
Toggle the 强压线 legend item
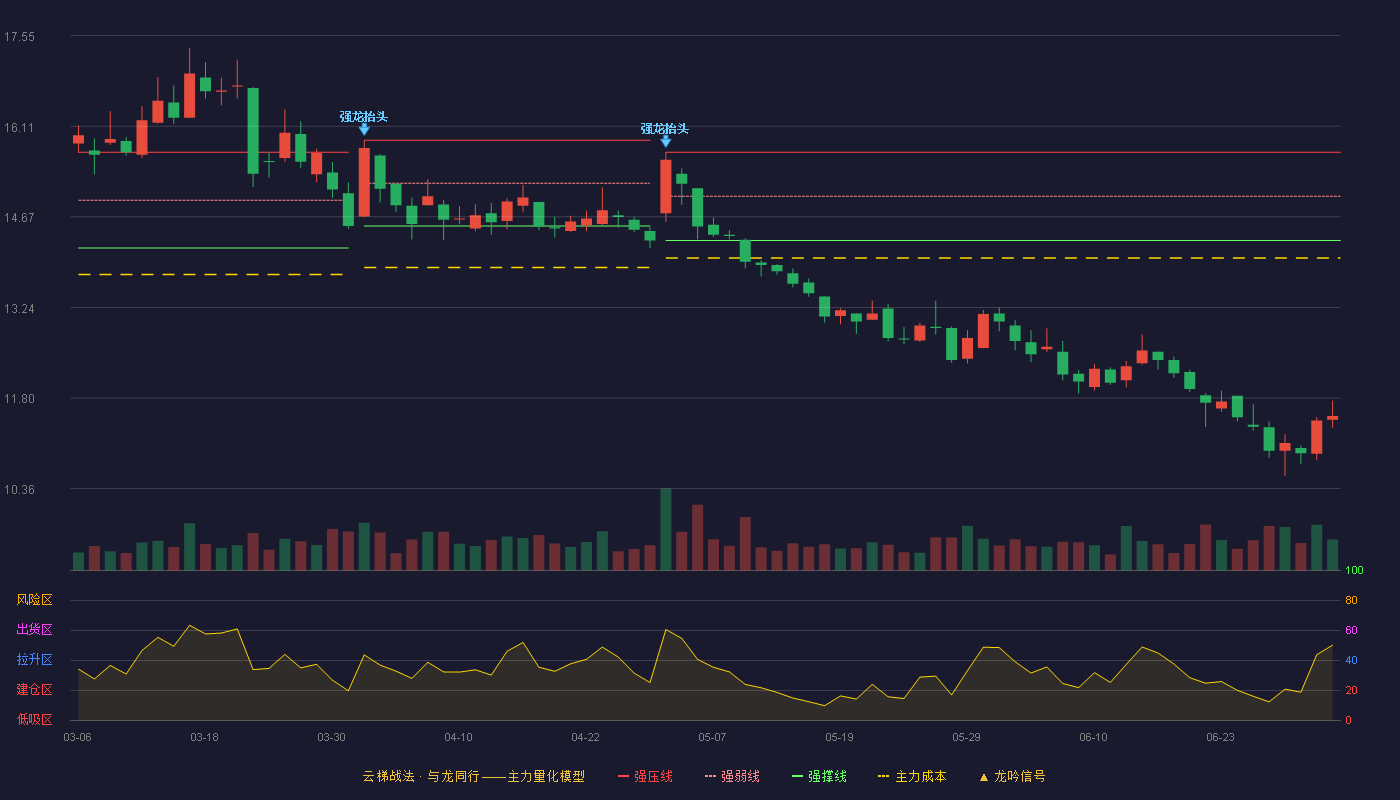click(645, 776)
